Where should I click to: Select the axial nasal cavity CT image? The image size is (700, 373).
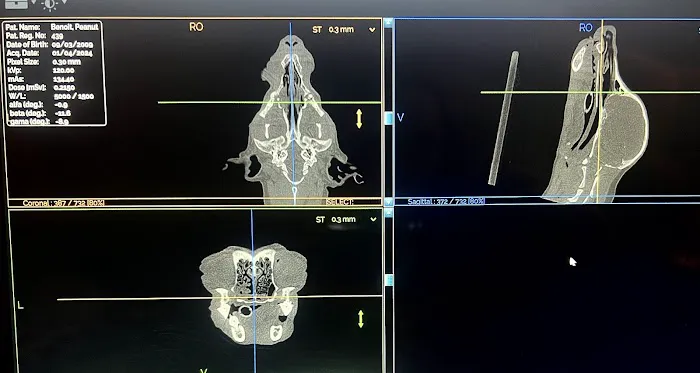[254, 294]
